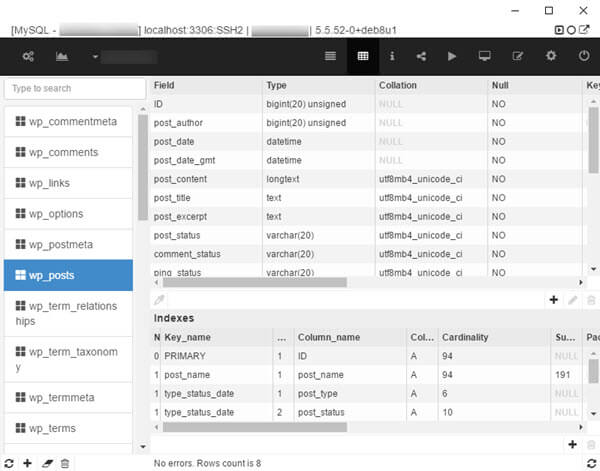Click the share relations icon

(x=421, y=57)
